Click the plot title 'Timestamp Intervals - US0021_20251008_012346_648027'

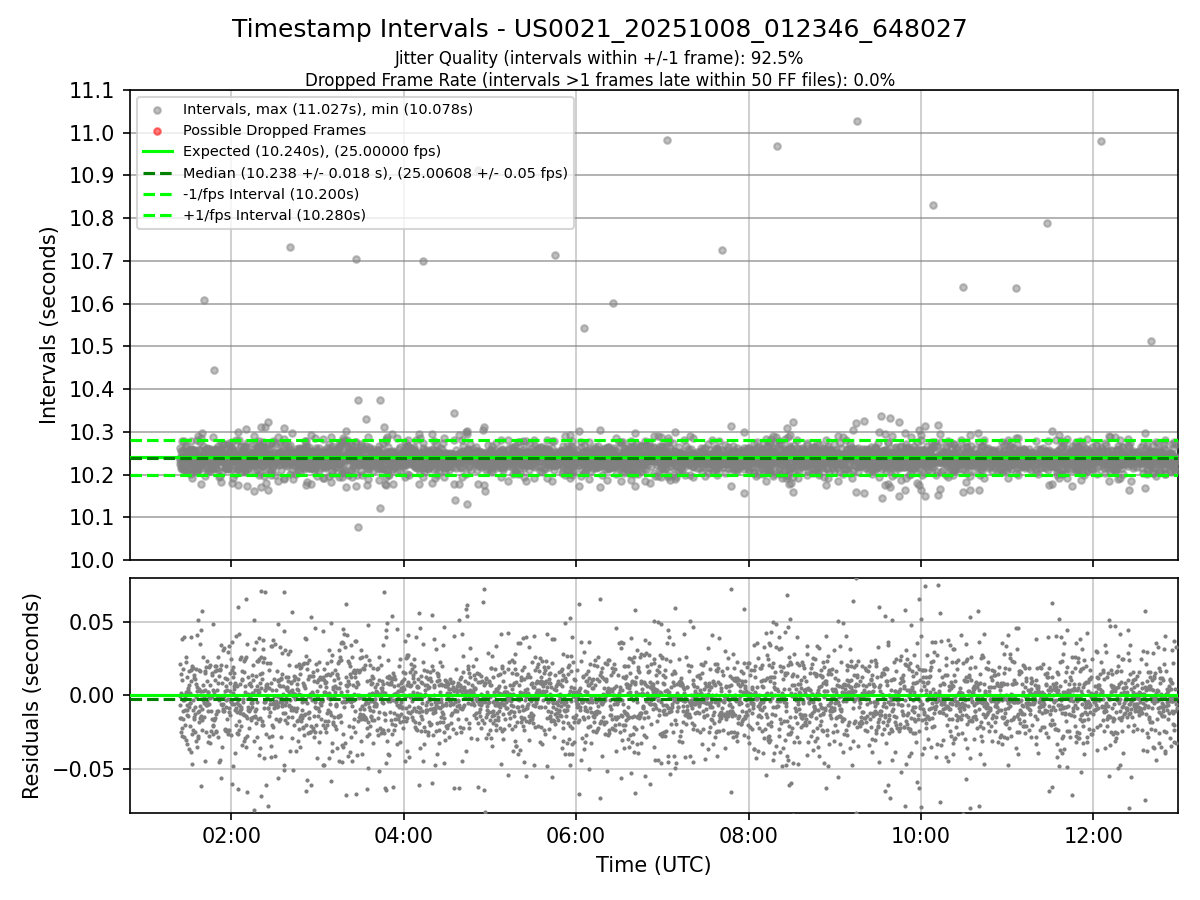tap(599, 29)
